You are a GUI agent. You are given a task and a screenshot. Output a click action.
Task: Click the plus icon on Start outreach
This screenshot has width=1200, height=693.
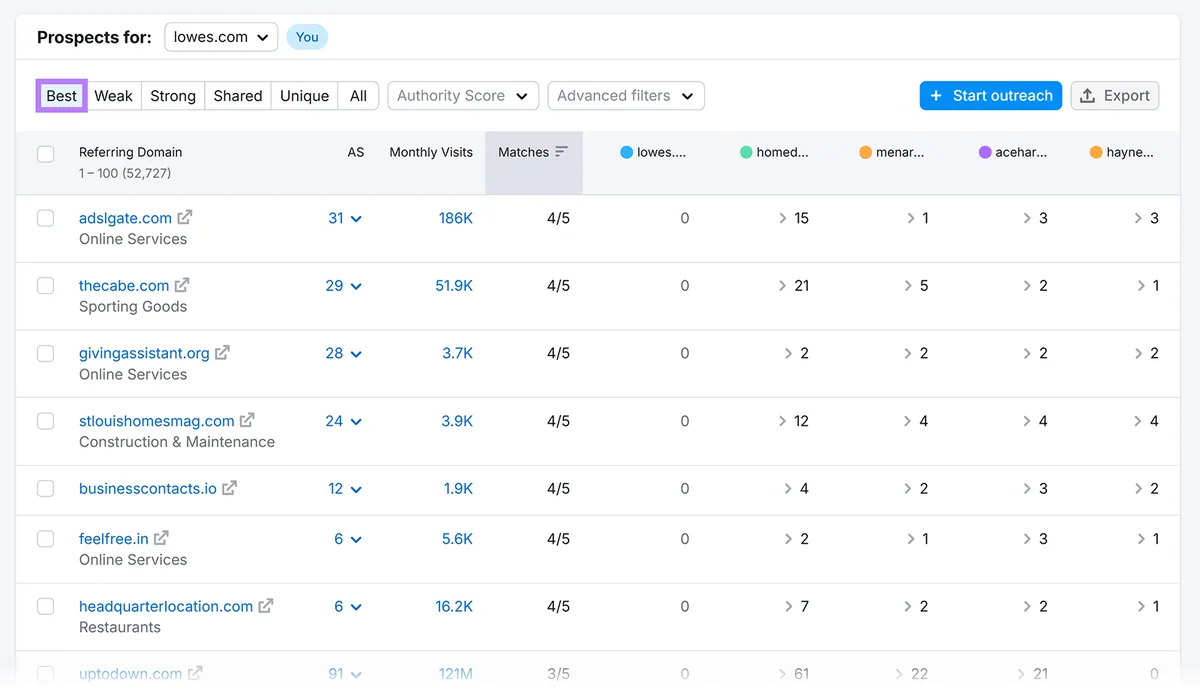936,96
